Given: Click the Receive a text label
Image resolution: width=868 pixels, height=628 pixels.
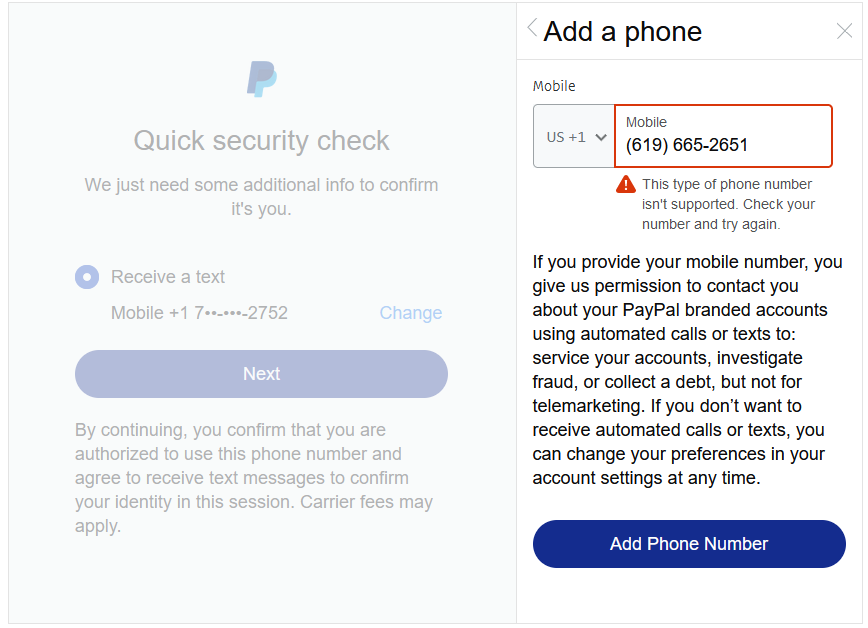Looking at the screenshot, I should coord(168,277).
